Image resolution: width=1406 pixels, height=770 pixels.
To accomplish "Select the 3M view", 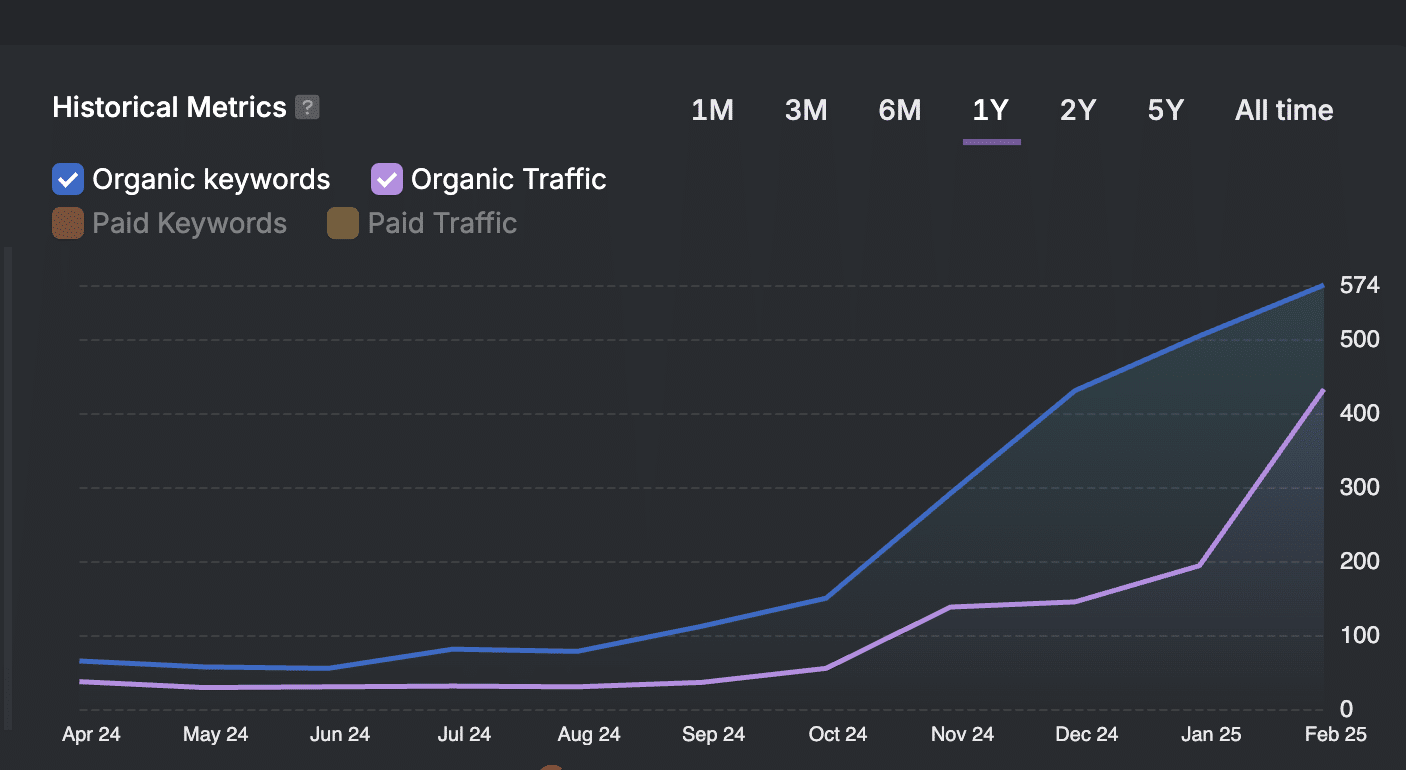I will [x=806, y=110].
